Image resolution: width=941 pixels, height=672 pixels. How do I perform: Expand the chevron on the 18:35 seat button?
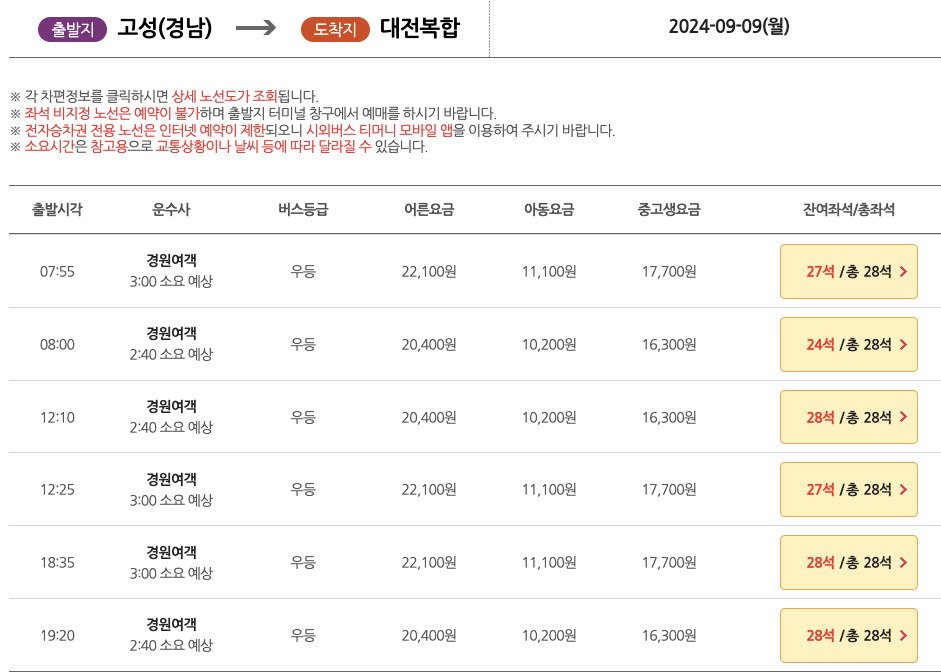(x=903, y=562)
